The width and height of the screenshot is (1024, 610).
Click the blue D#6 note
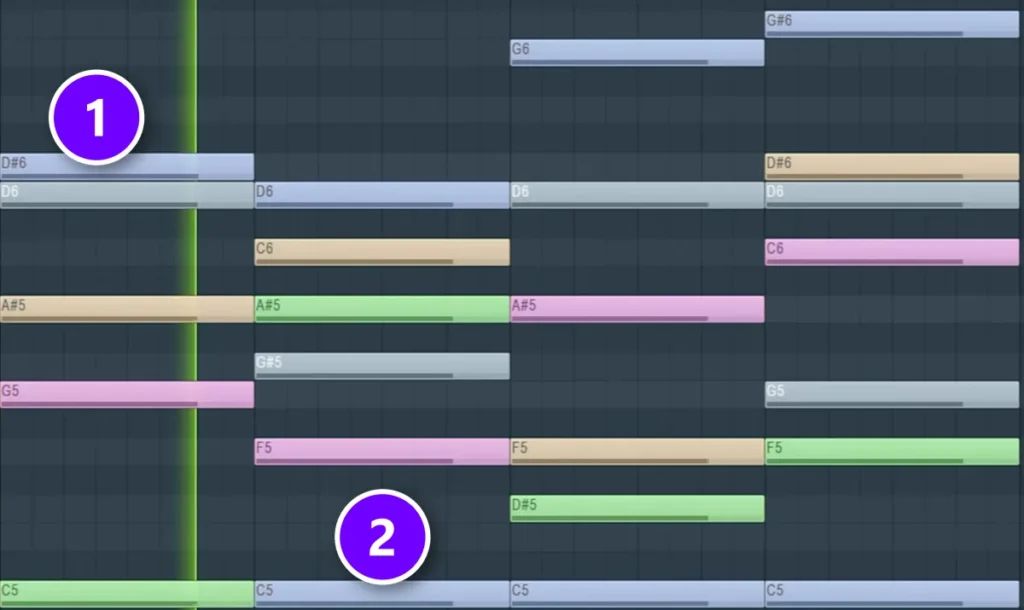point(127,167)
